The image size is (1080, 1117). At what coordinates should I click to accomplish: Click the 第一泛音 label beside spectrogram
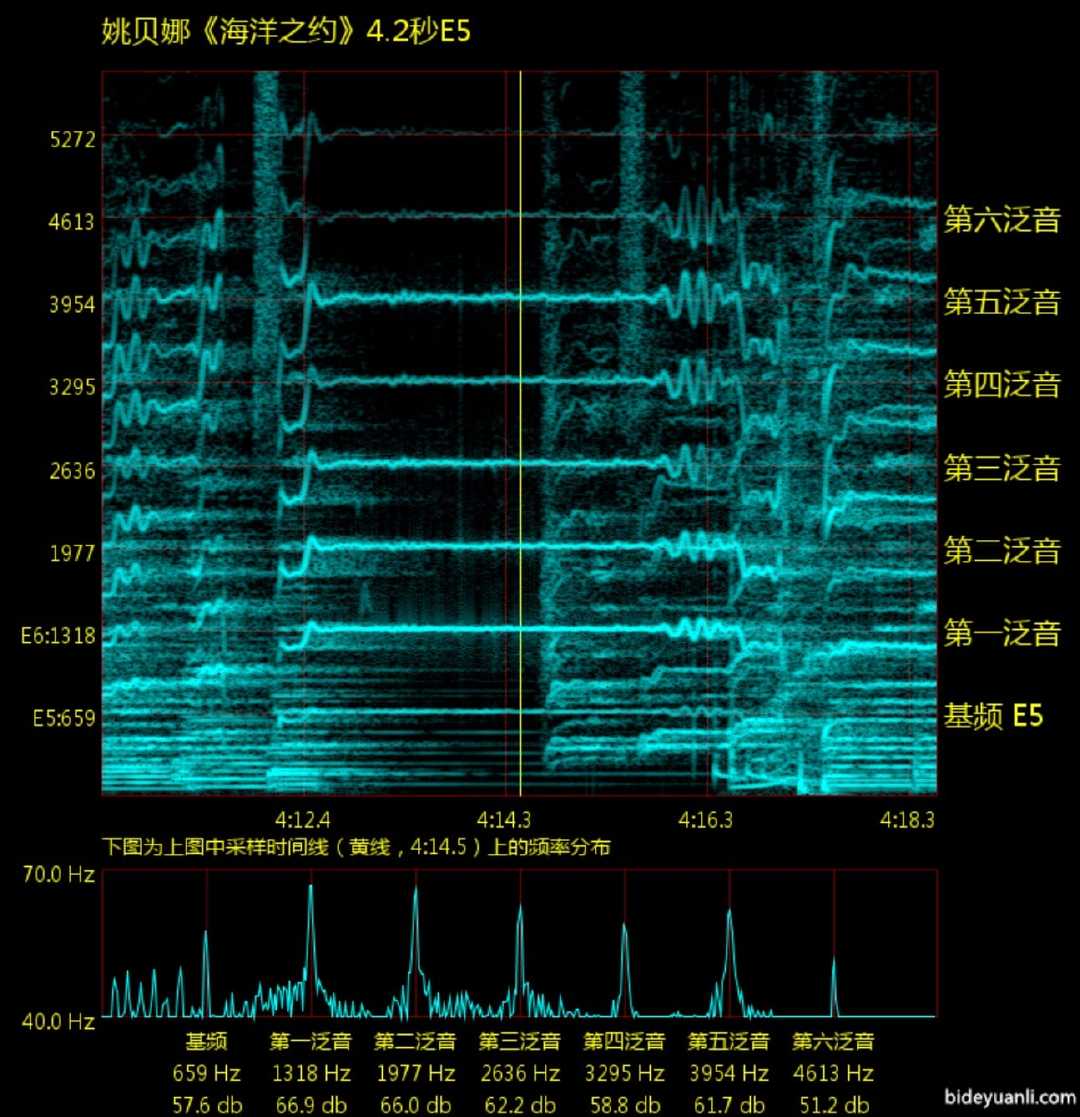click(x=1002, y=633)
